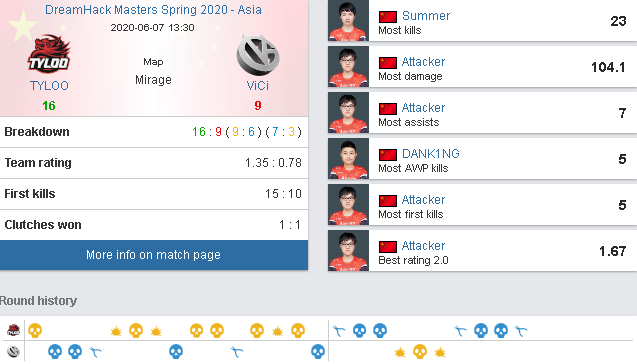This screenshot has width=637, height=364.
Task: Open DANK1NG player profile link
Action: pos(431,154)
